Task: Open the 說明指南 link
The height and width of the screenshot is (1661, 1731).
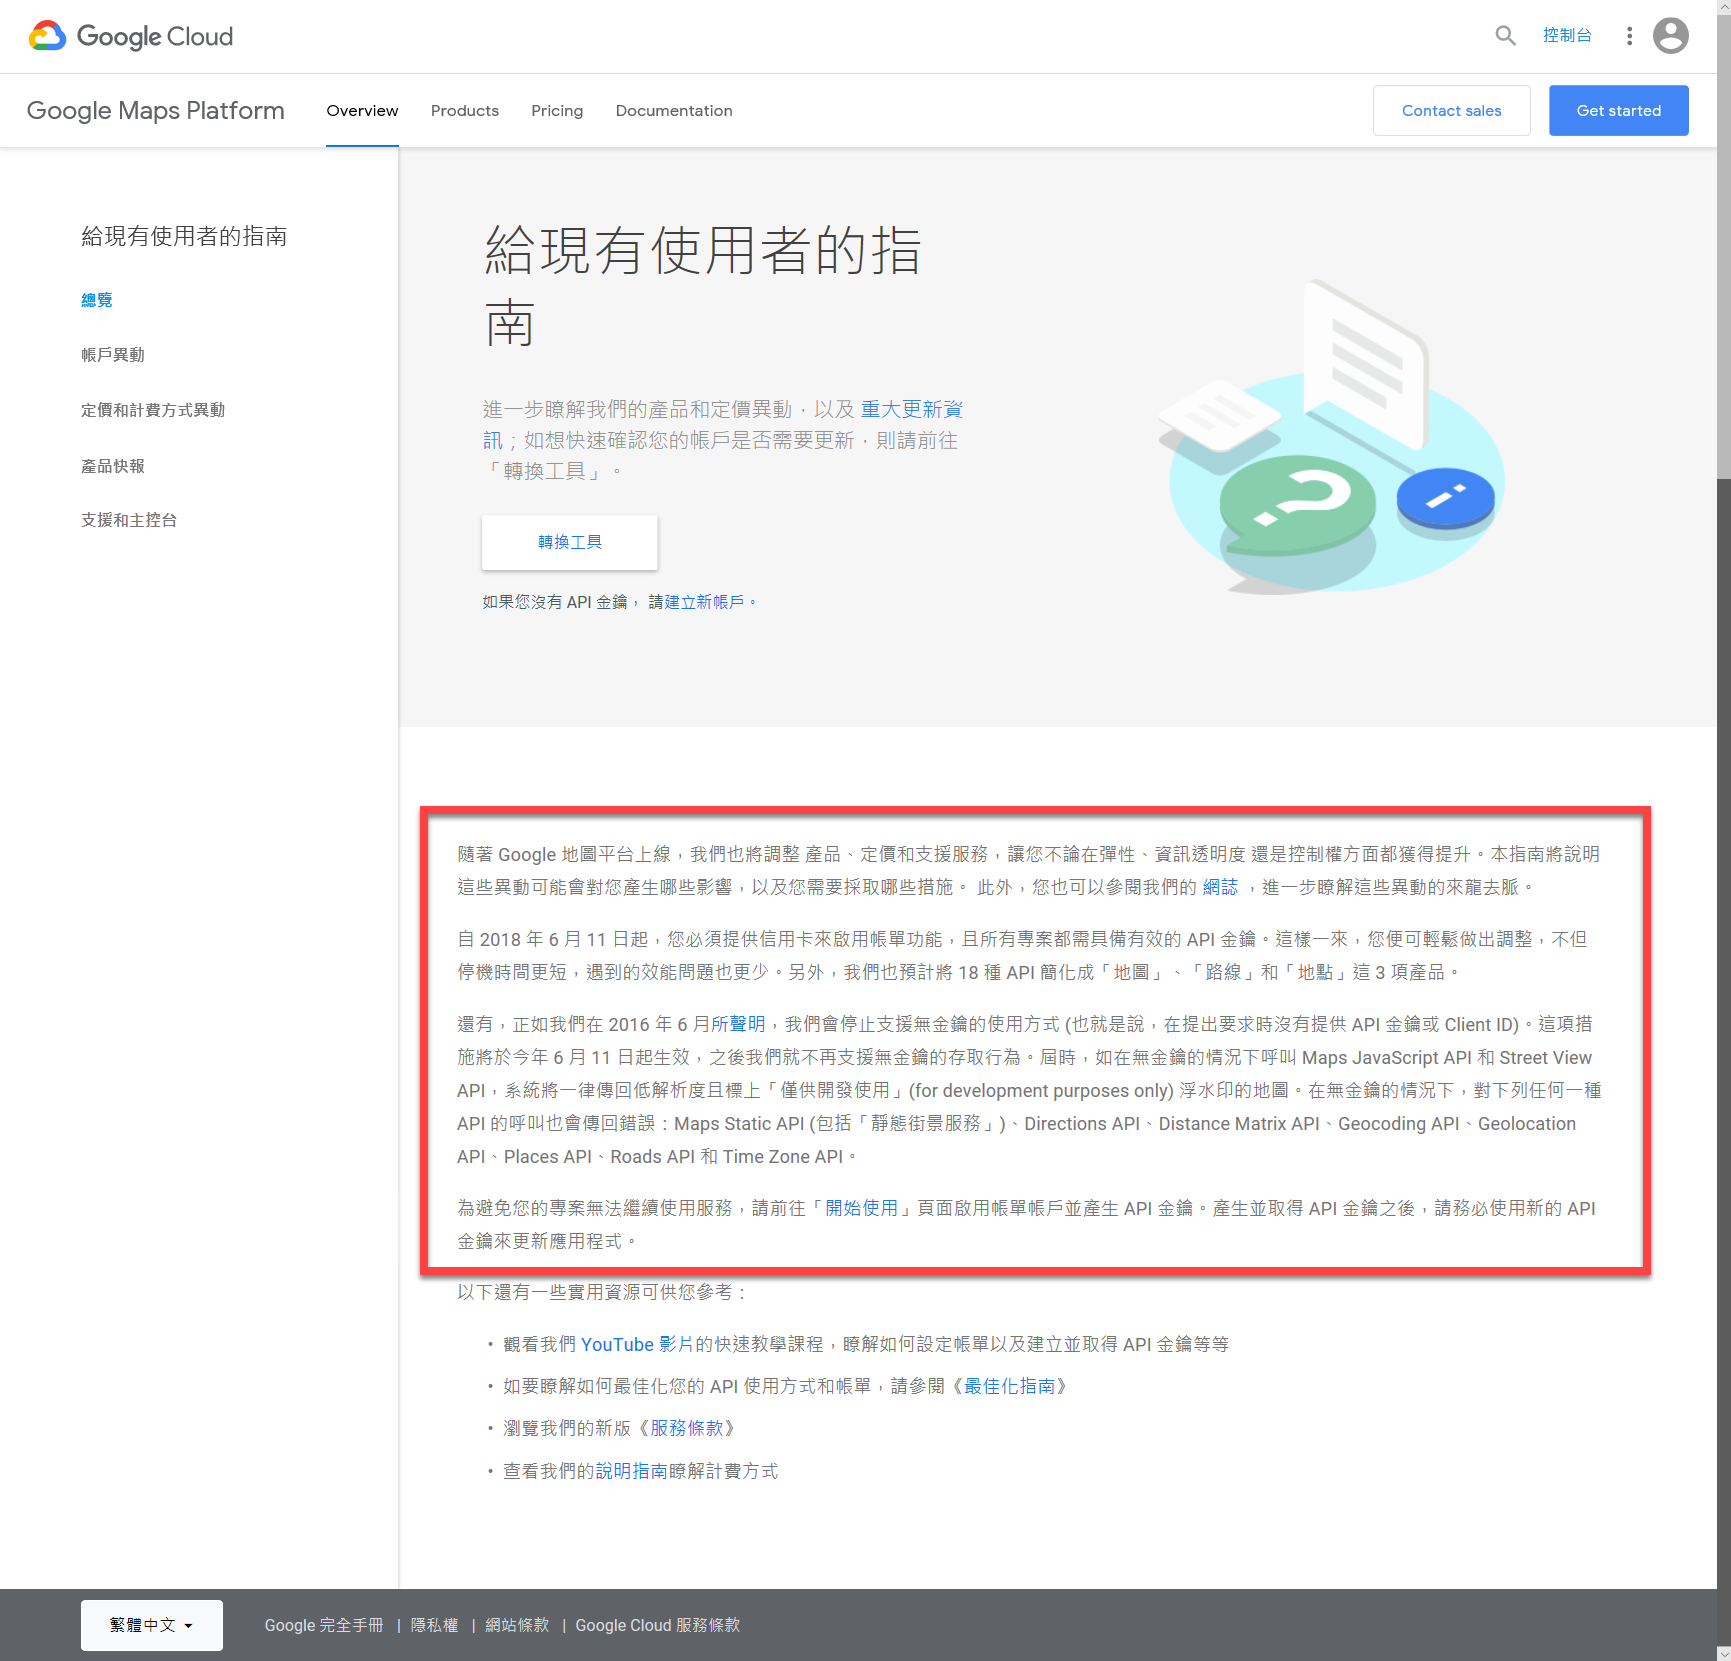Action: 632,1471
